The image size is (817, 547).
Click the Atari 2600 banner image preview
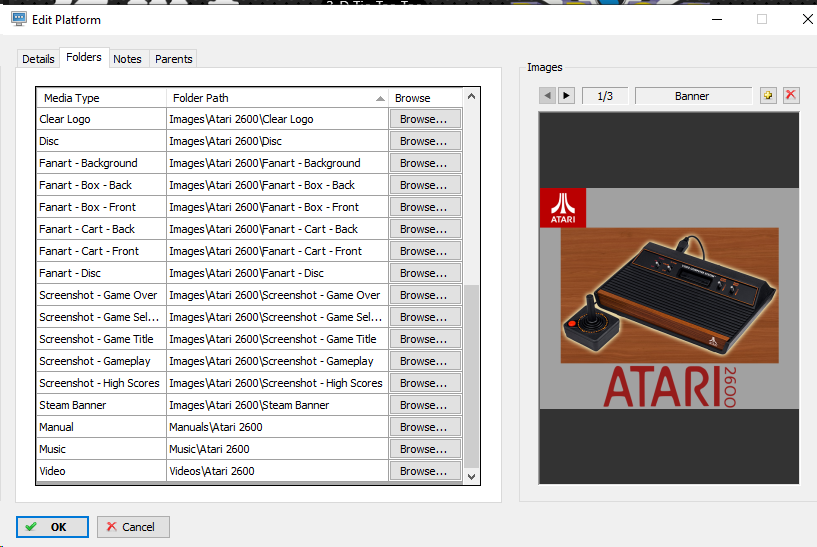click(669, 298)
